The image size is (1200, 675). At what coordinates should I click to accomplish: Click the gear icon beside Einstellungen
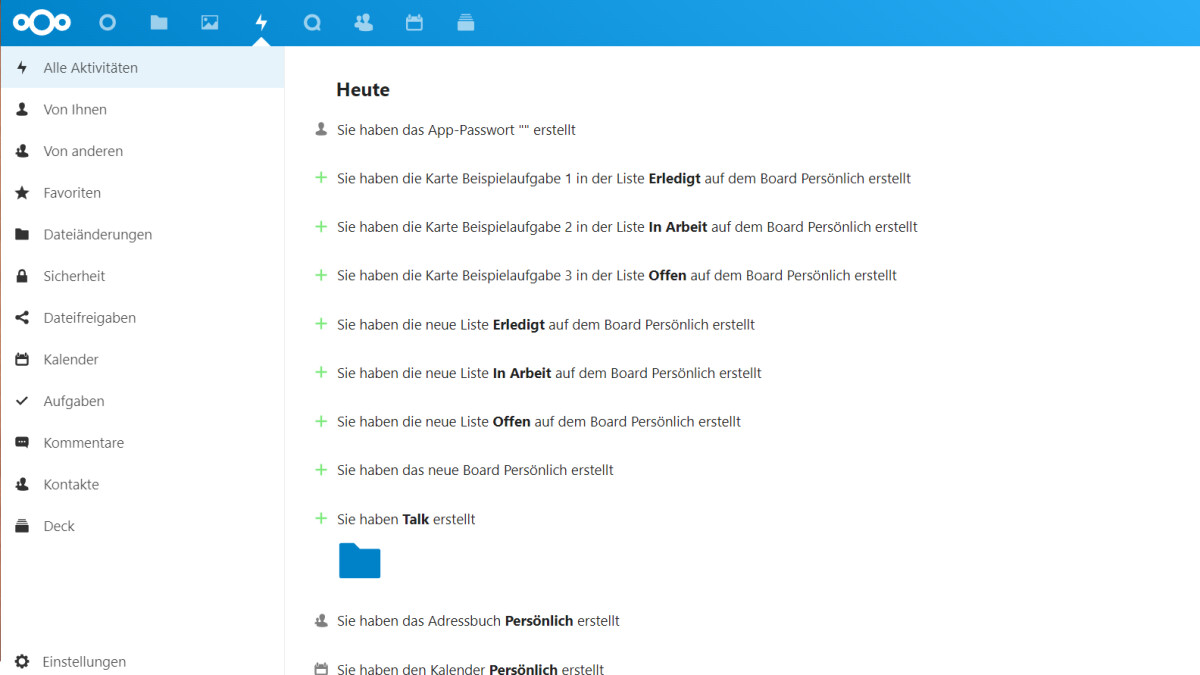click(x=22, y=662)
